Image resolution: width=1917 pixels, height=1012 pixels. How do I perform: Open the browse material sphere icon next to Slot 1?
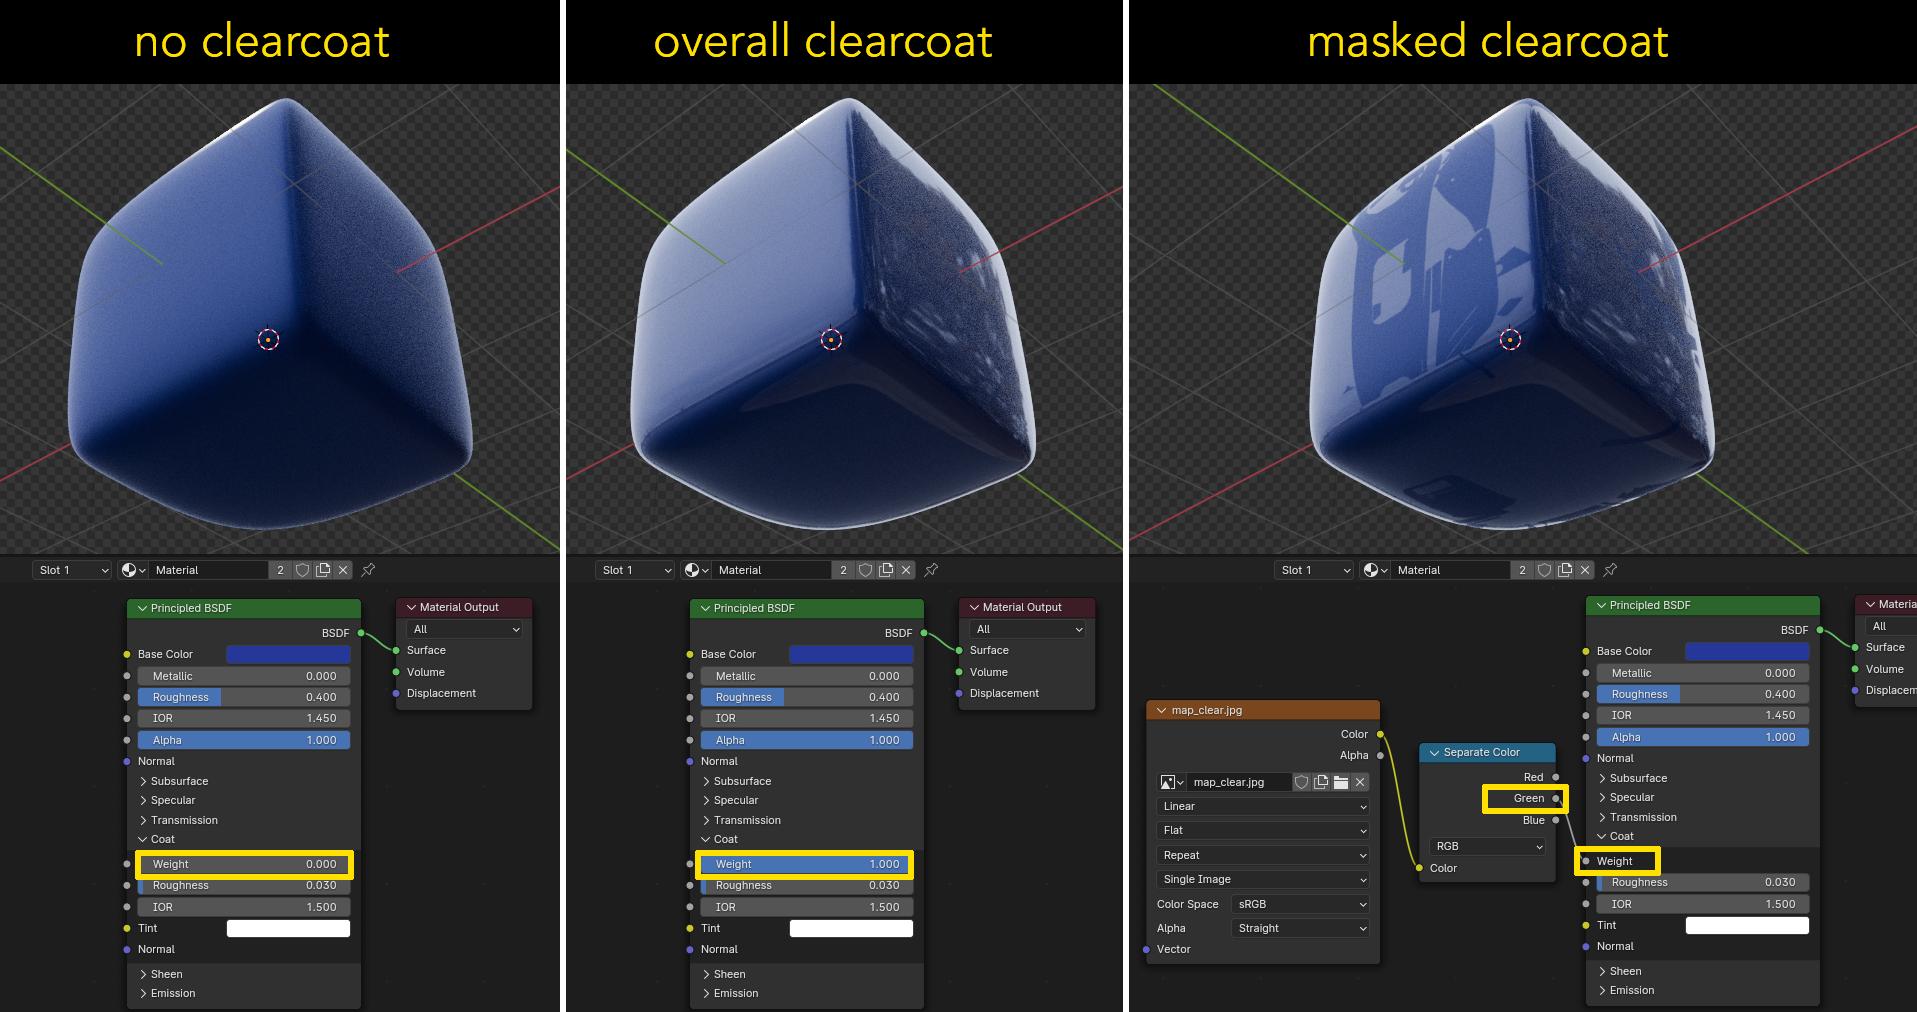coord(129,569)
